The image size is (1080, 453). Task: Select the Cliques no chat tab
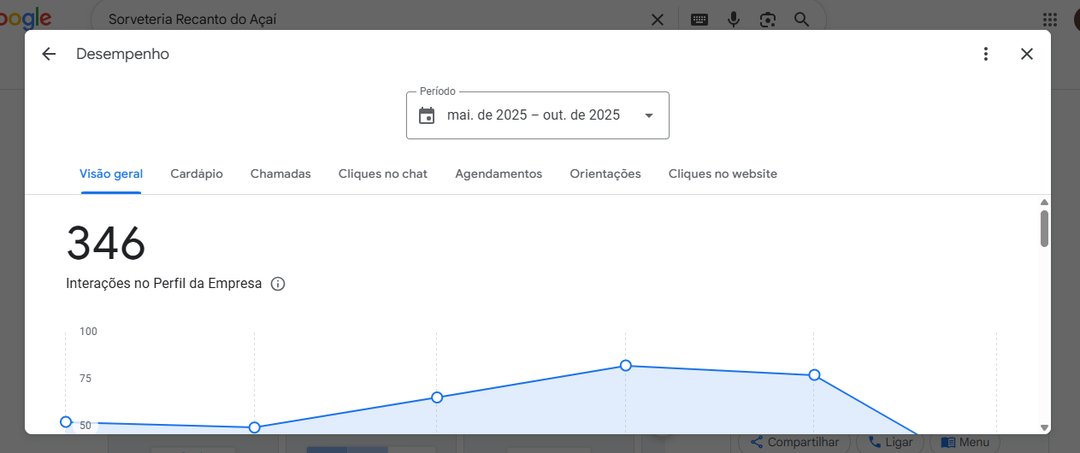[382, 174]
